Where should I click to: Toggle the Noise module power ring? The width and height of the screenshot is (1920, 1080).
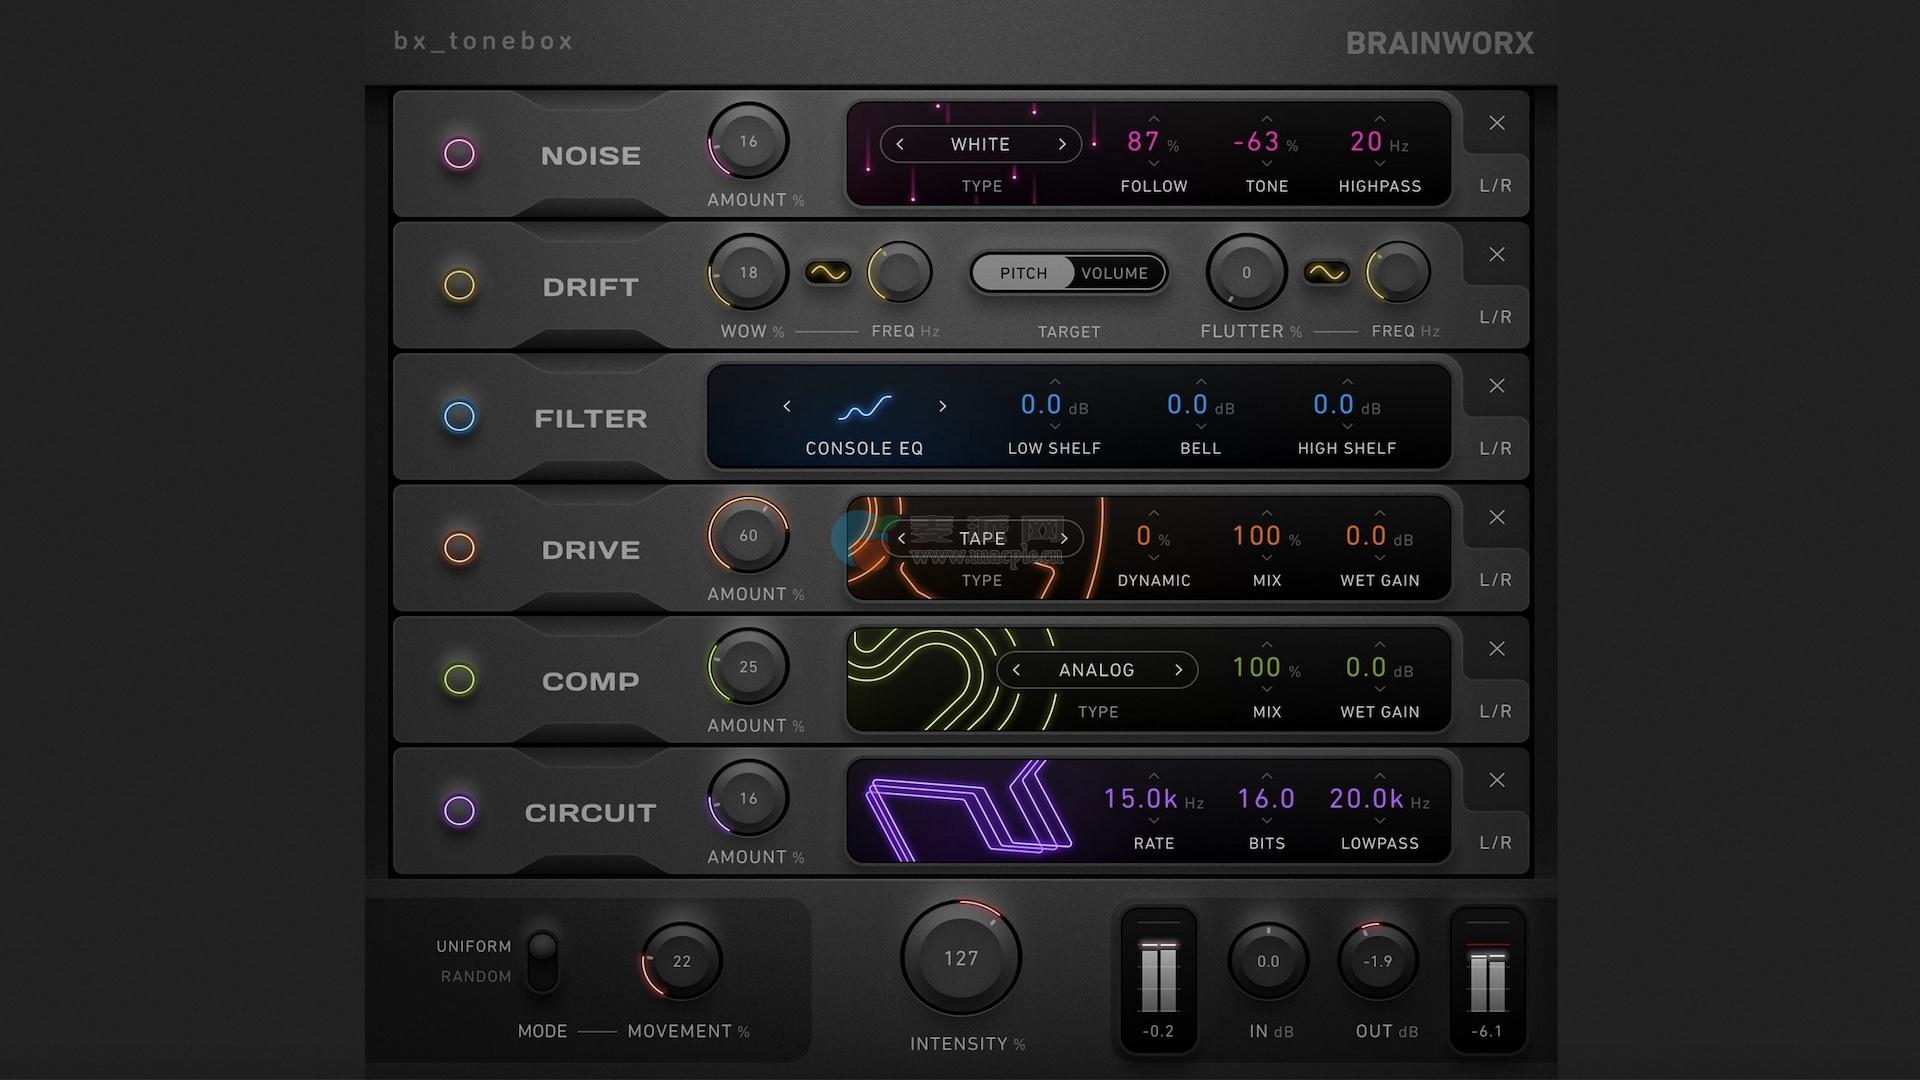(x=459, y=154)
